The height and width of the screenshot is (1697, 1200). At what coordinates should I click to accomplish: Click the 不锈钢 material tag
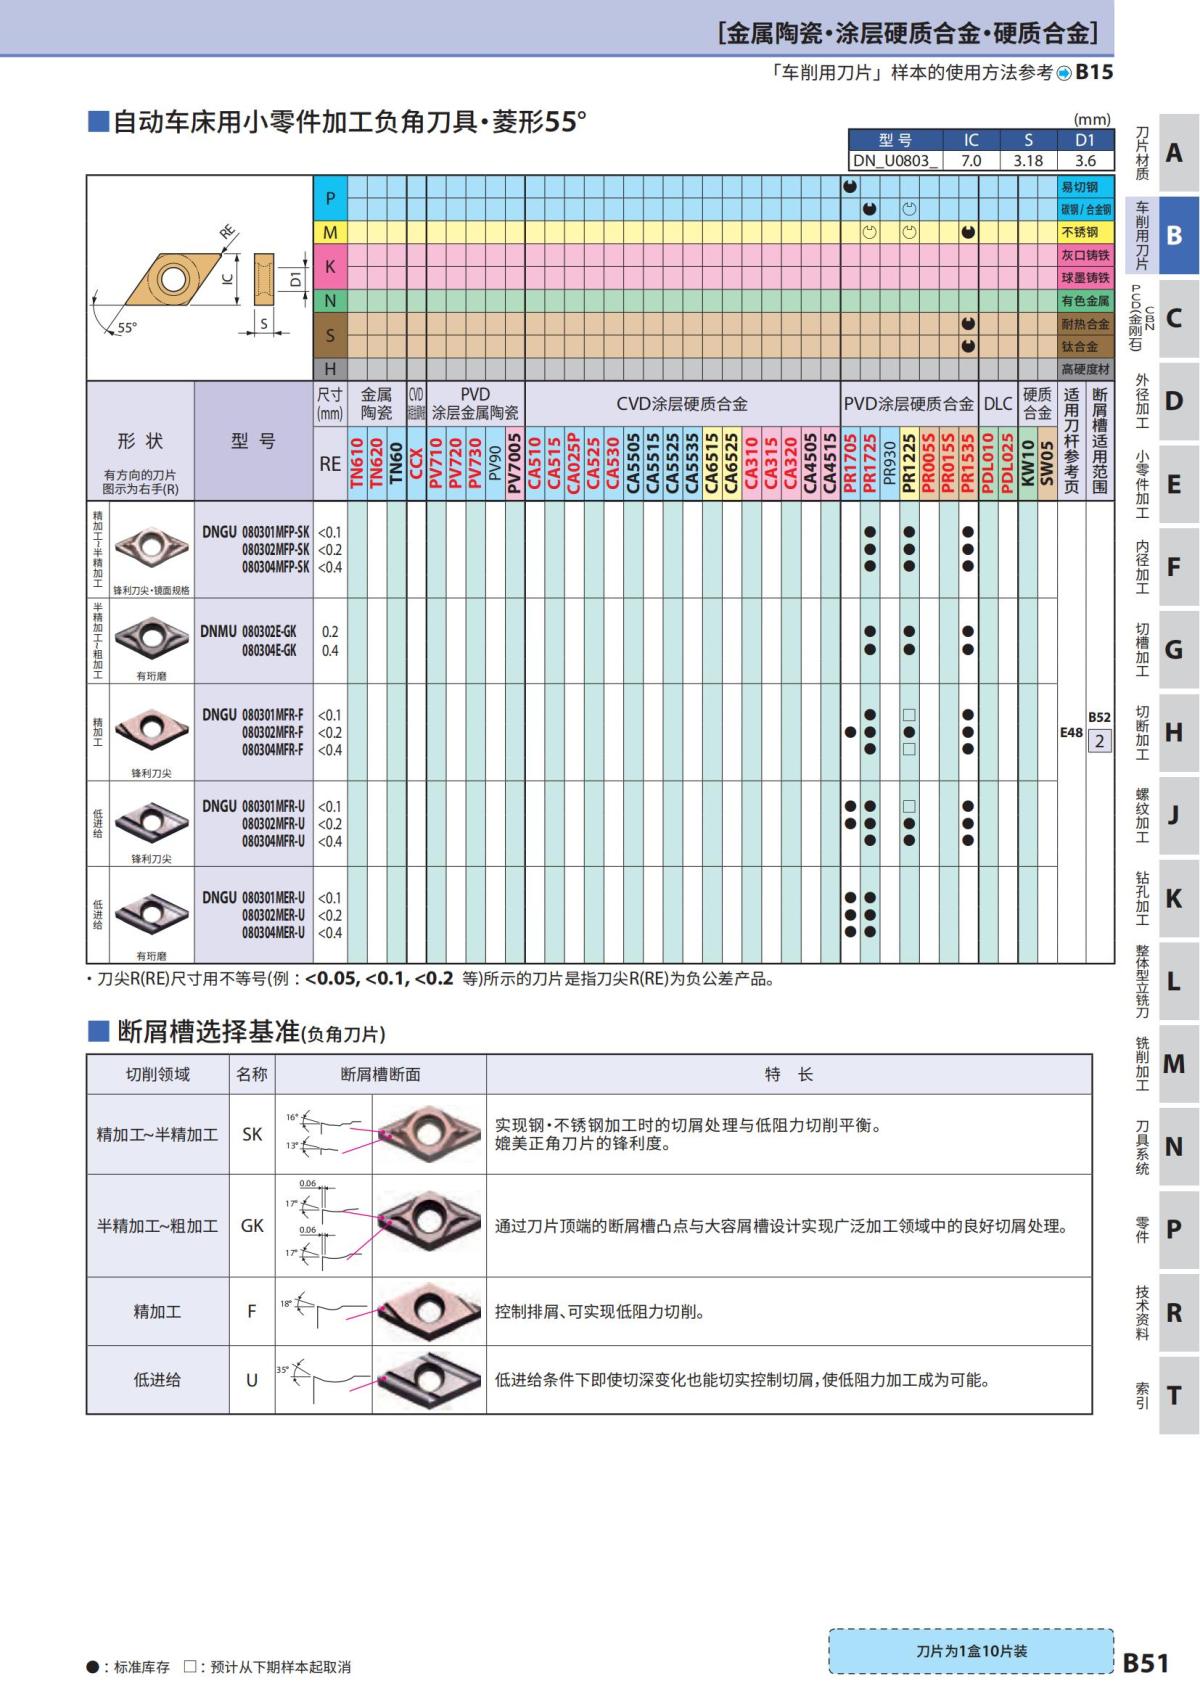tap(1085, 232)
